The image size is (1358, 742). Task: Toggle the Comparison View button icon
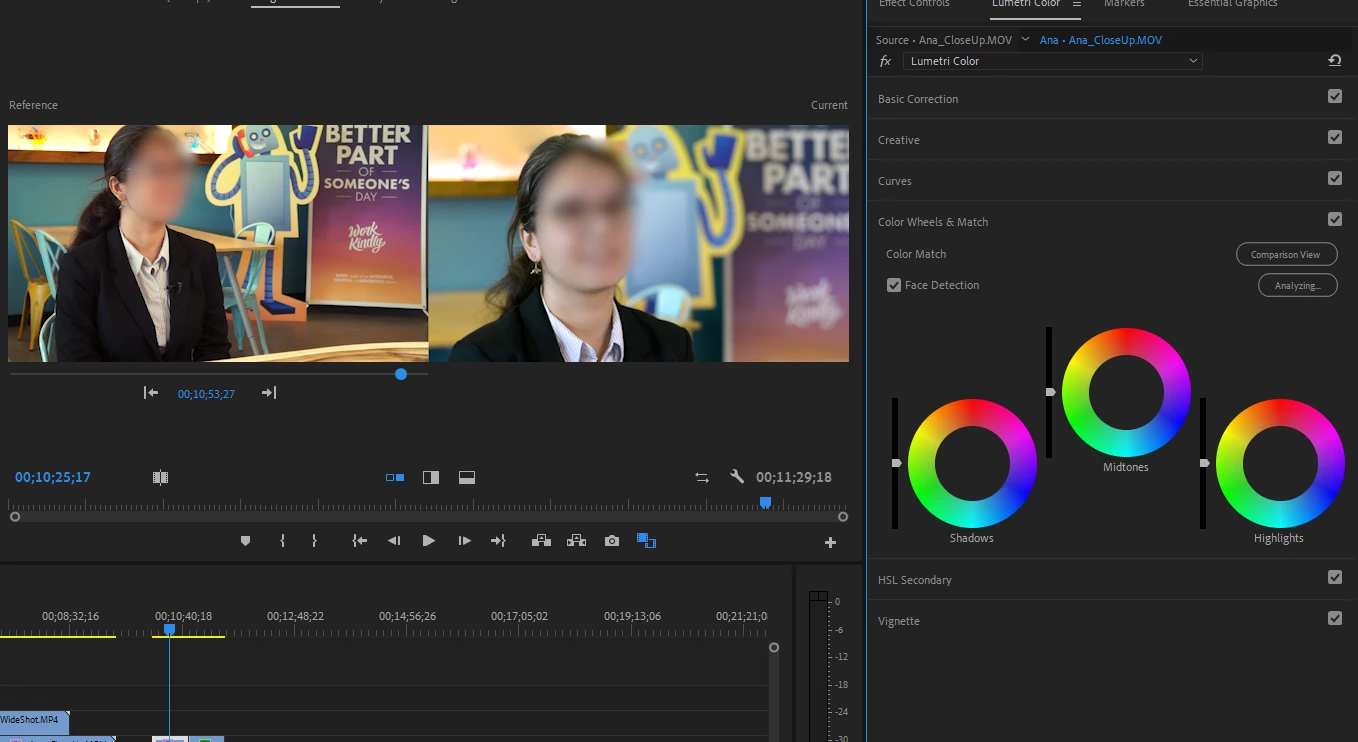646,541
